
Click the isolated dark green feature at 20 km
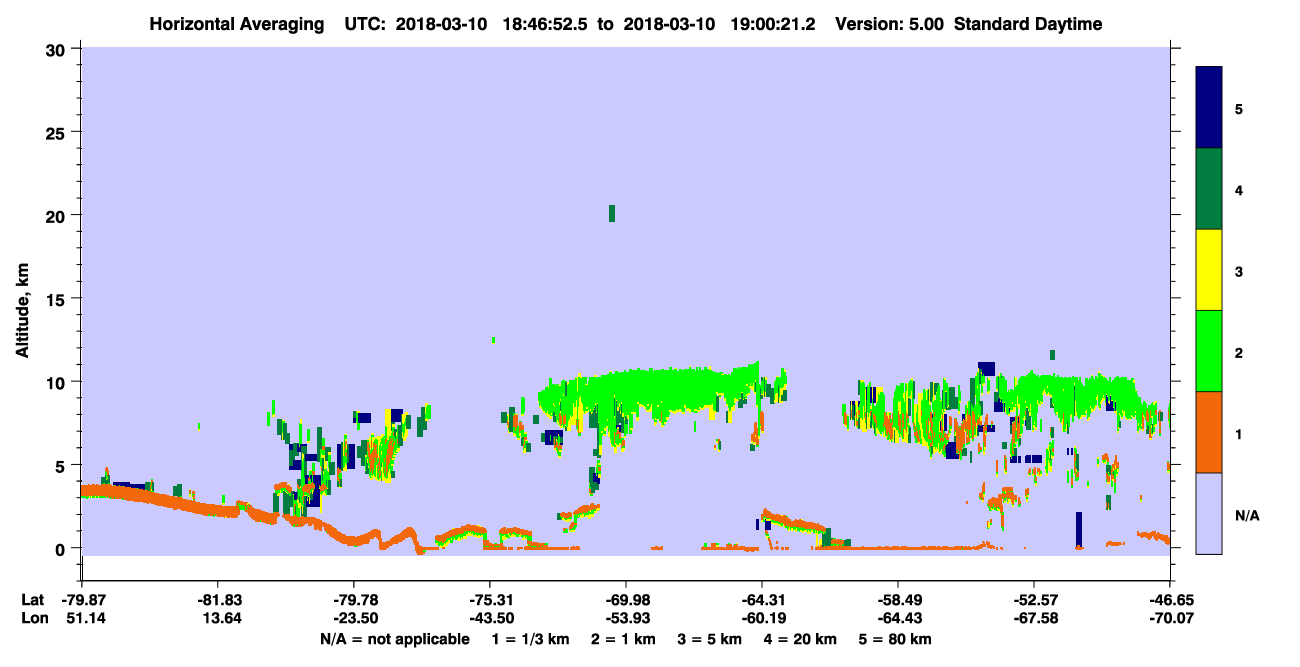(x=612, y=213)
